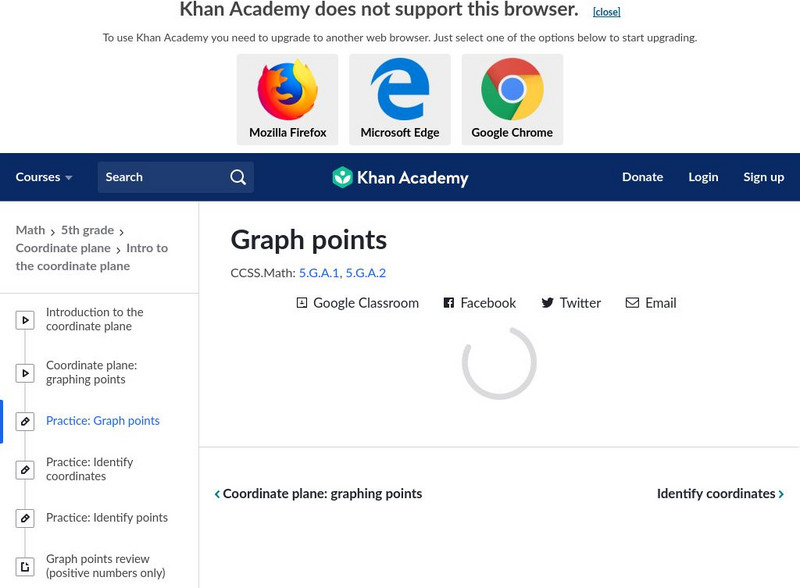Image resolution: width=800 pixels, height=588 pixels.
Task: Click the Microsoft Edge browser icon
Action: (400, 91)
